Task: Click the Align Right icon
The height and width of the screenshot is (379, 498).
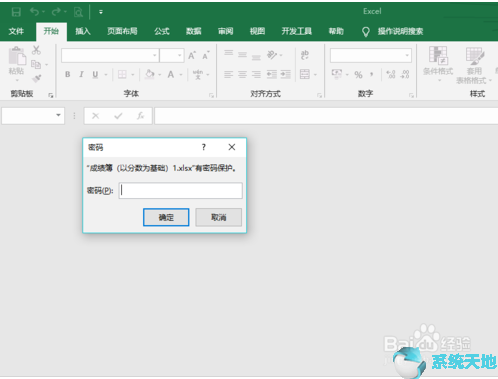Action: coord(256,74)
